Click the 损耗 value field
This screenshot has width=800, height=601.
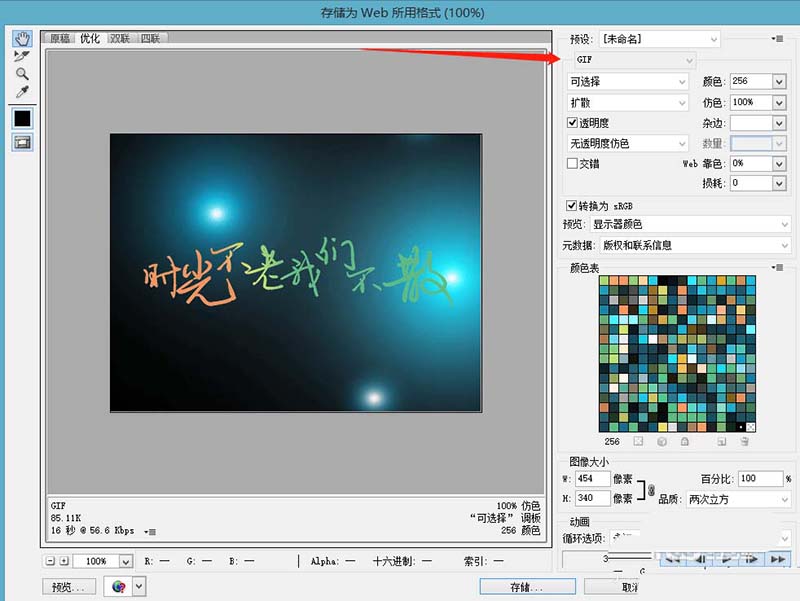tap(751, 183)
